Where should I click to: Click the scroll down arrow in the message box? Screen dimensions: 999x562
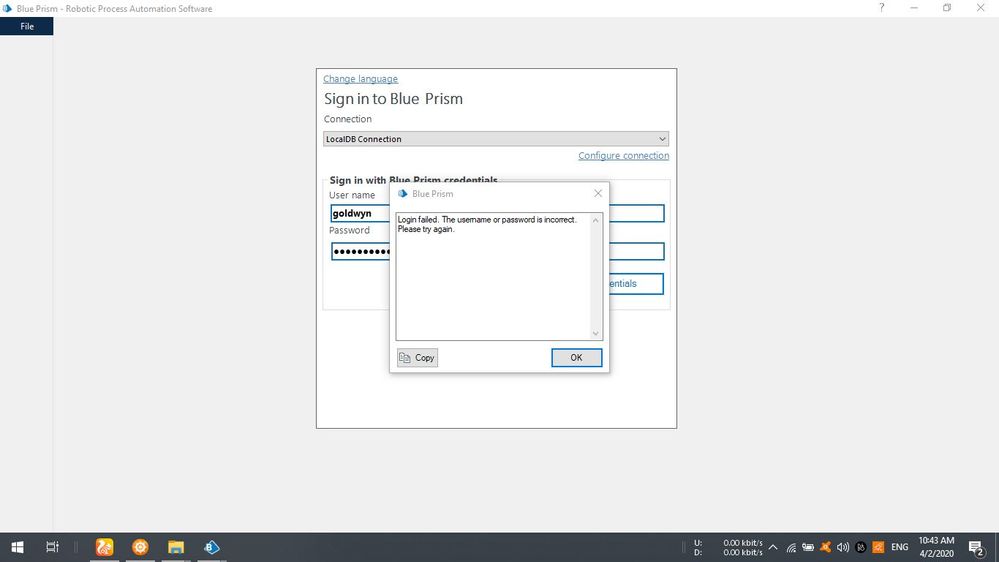coord(596,333)
